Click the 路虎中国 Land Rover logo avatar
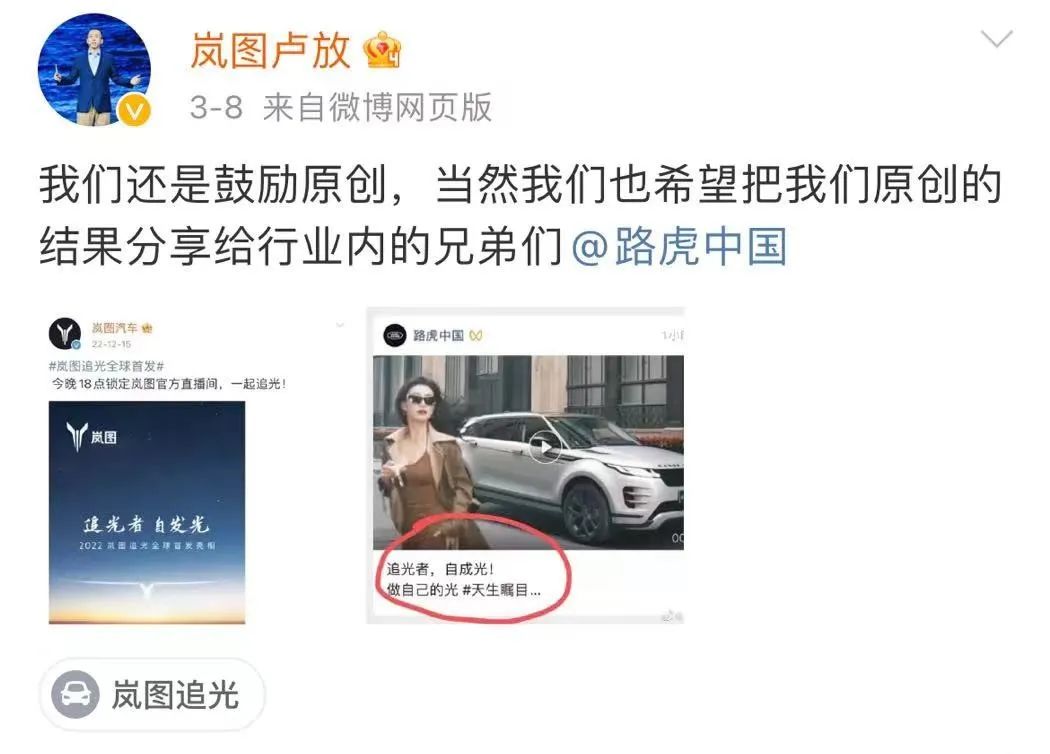 (x=394, y=335)
